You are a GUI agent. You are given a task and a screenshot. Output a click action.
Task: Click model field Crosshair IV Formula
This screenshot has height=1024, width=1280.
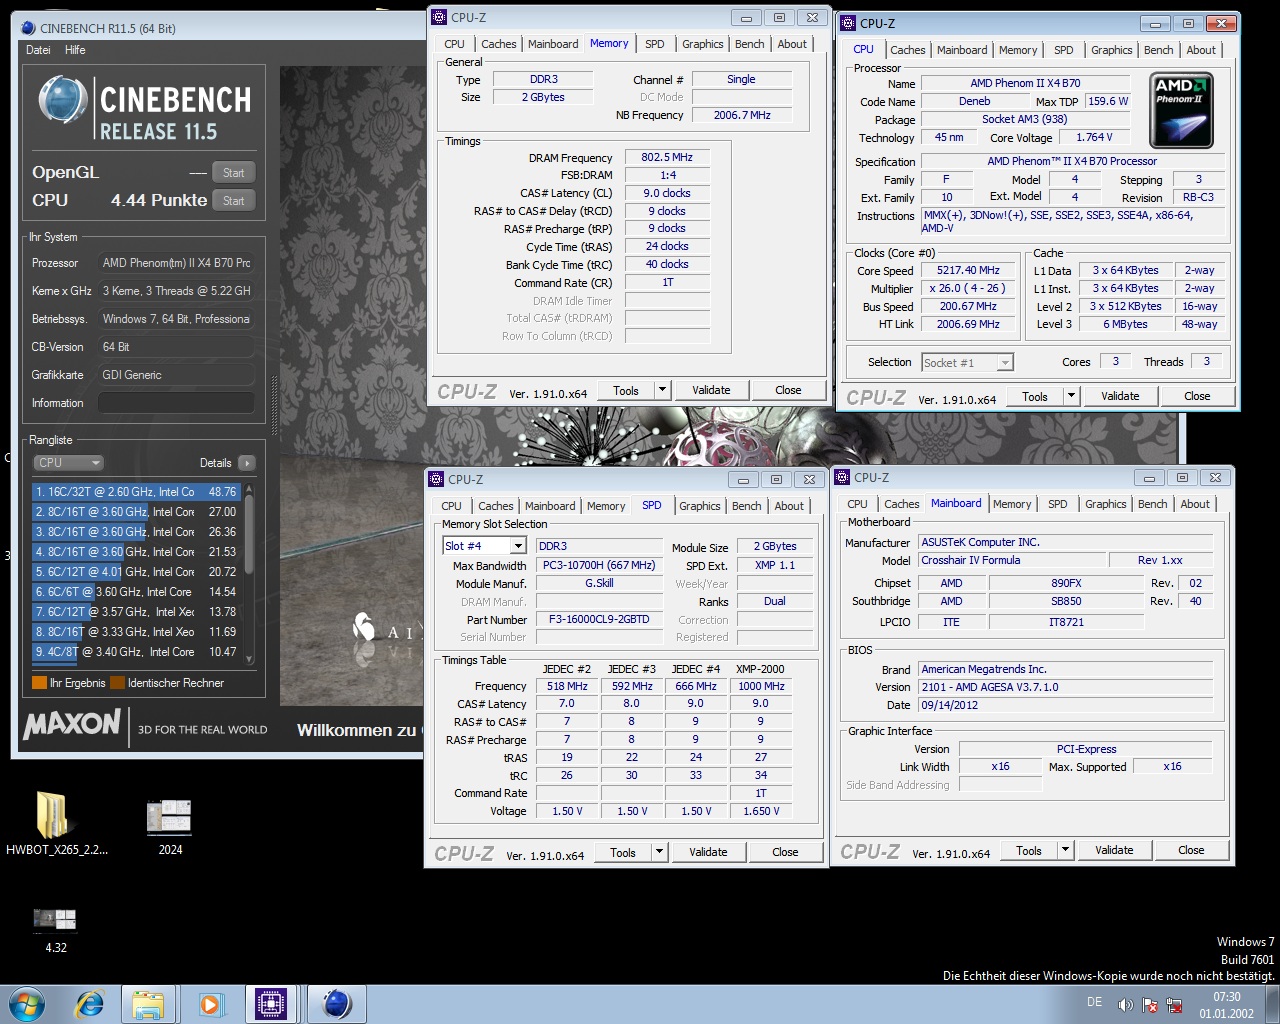pyautogui.click(x=1012, y=560)
